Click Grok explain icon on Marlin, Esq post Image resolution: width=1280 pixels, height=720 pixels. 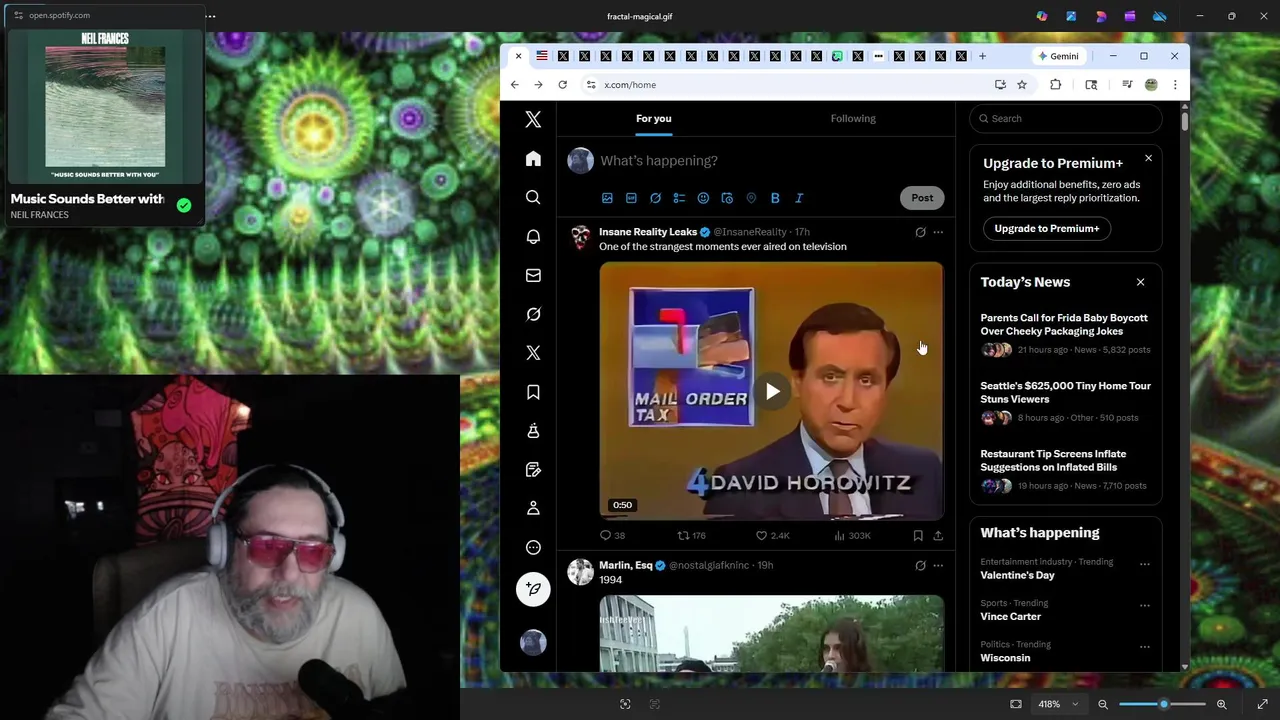click(920, 565)
